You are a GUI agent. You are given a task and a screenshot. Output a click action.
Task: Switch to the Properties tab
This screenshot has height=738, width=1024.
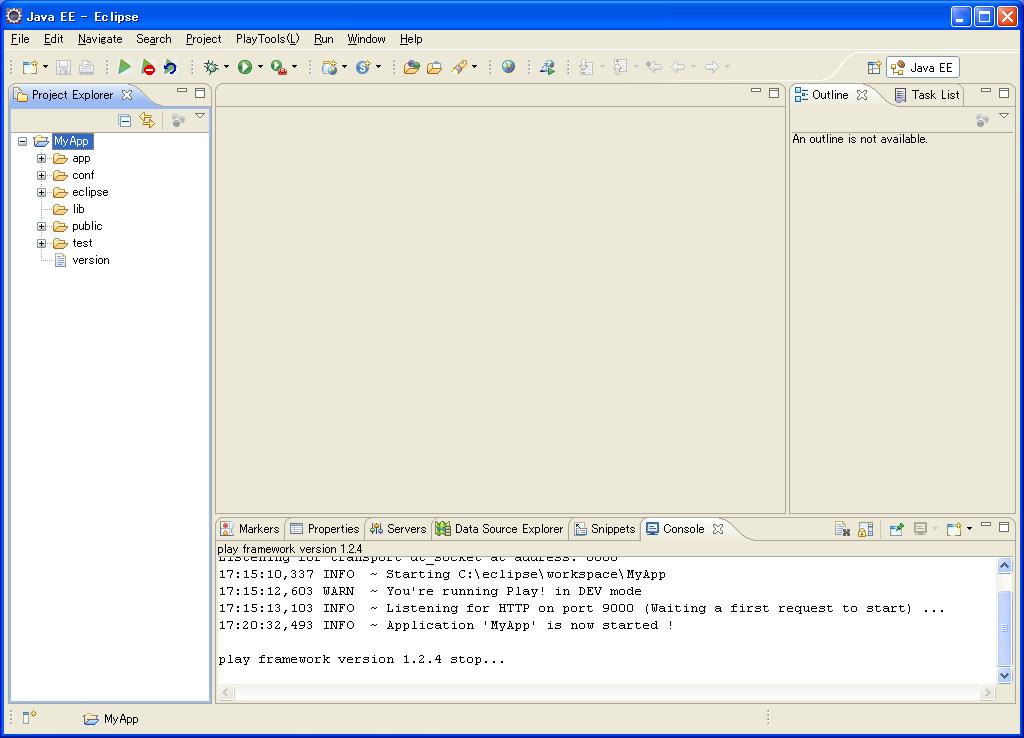point(325,529)
